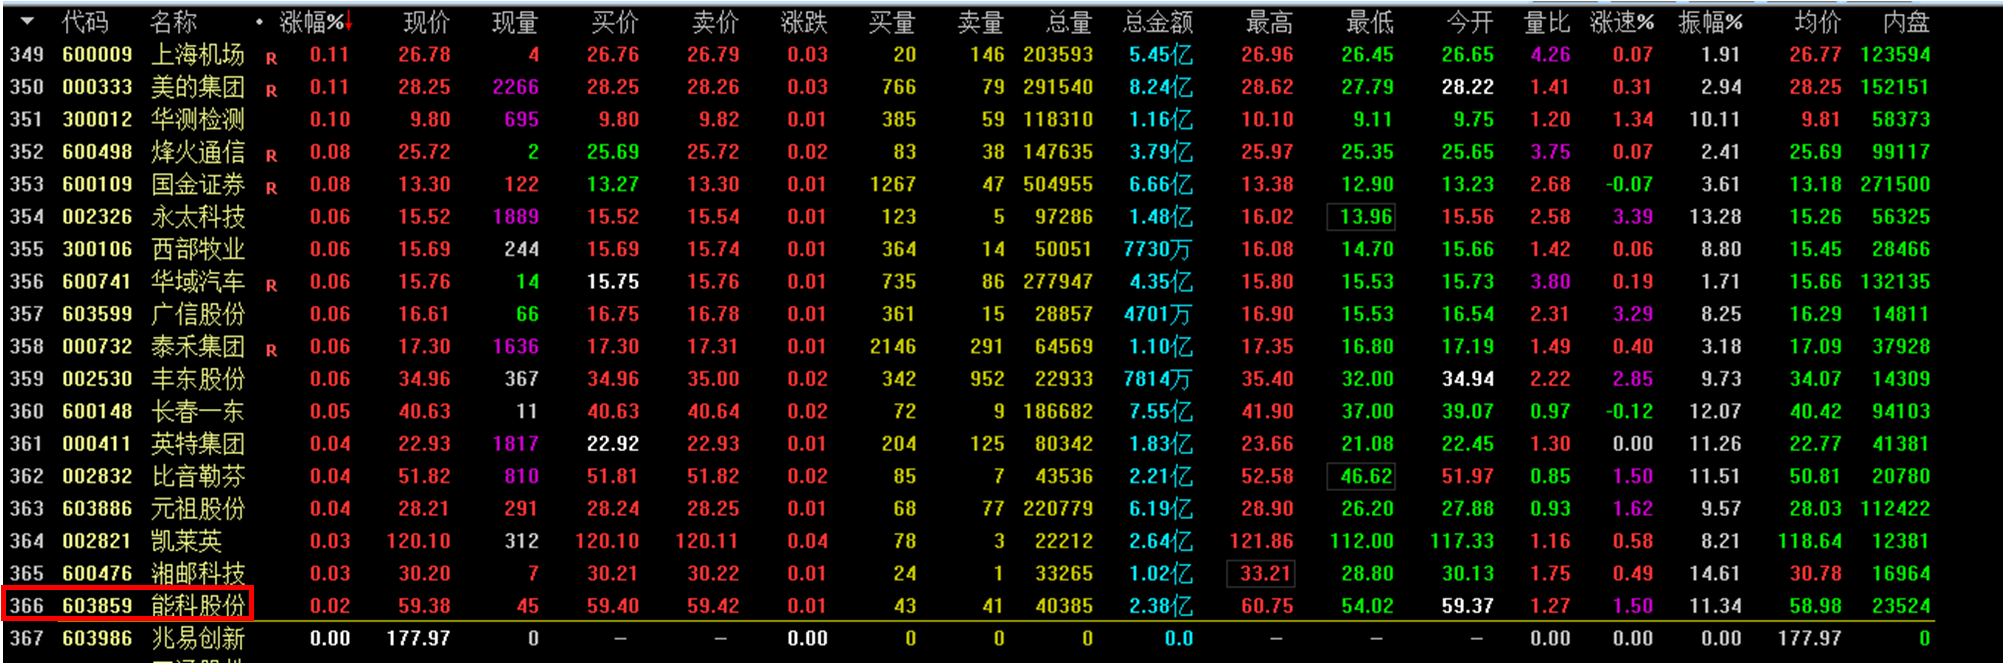Click the 7730万 total amount cell
The height and width of the screenshot is (664, 2004).
[1158, 249]
